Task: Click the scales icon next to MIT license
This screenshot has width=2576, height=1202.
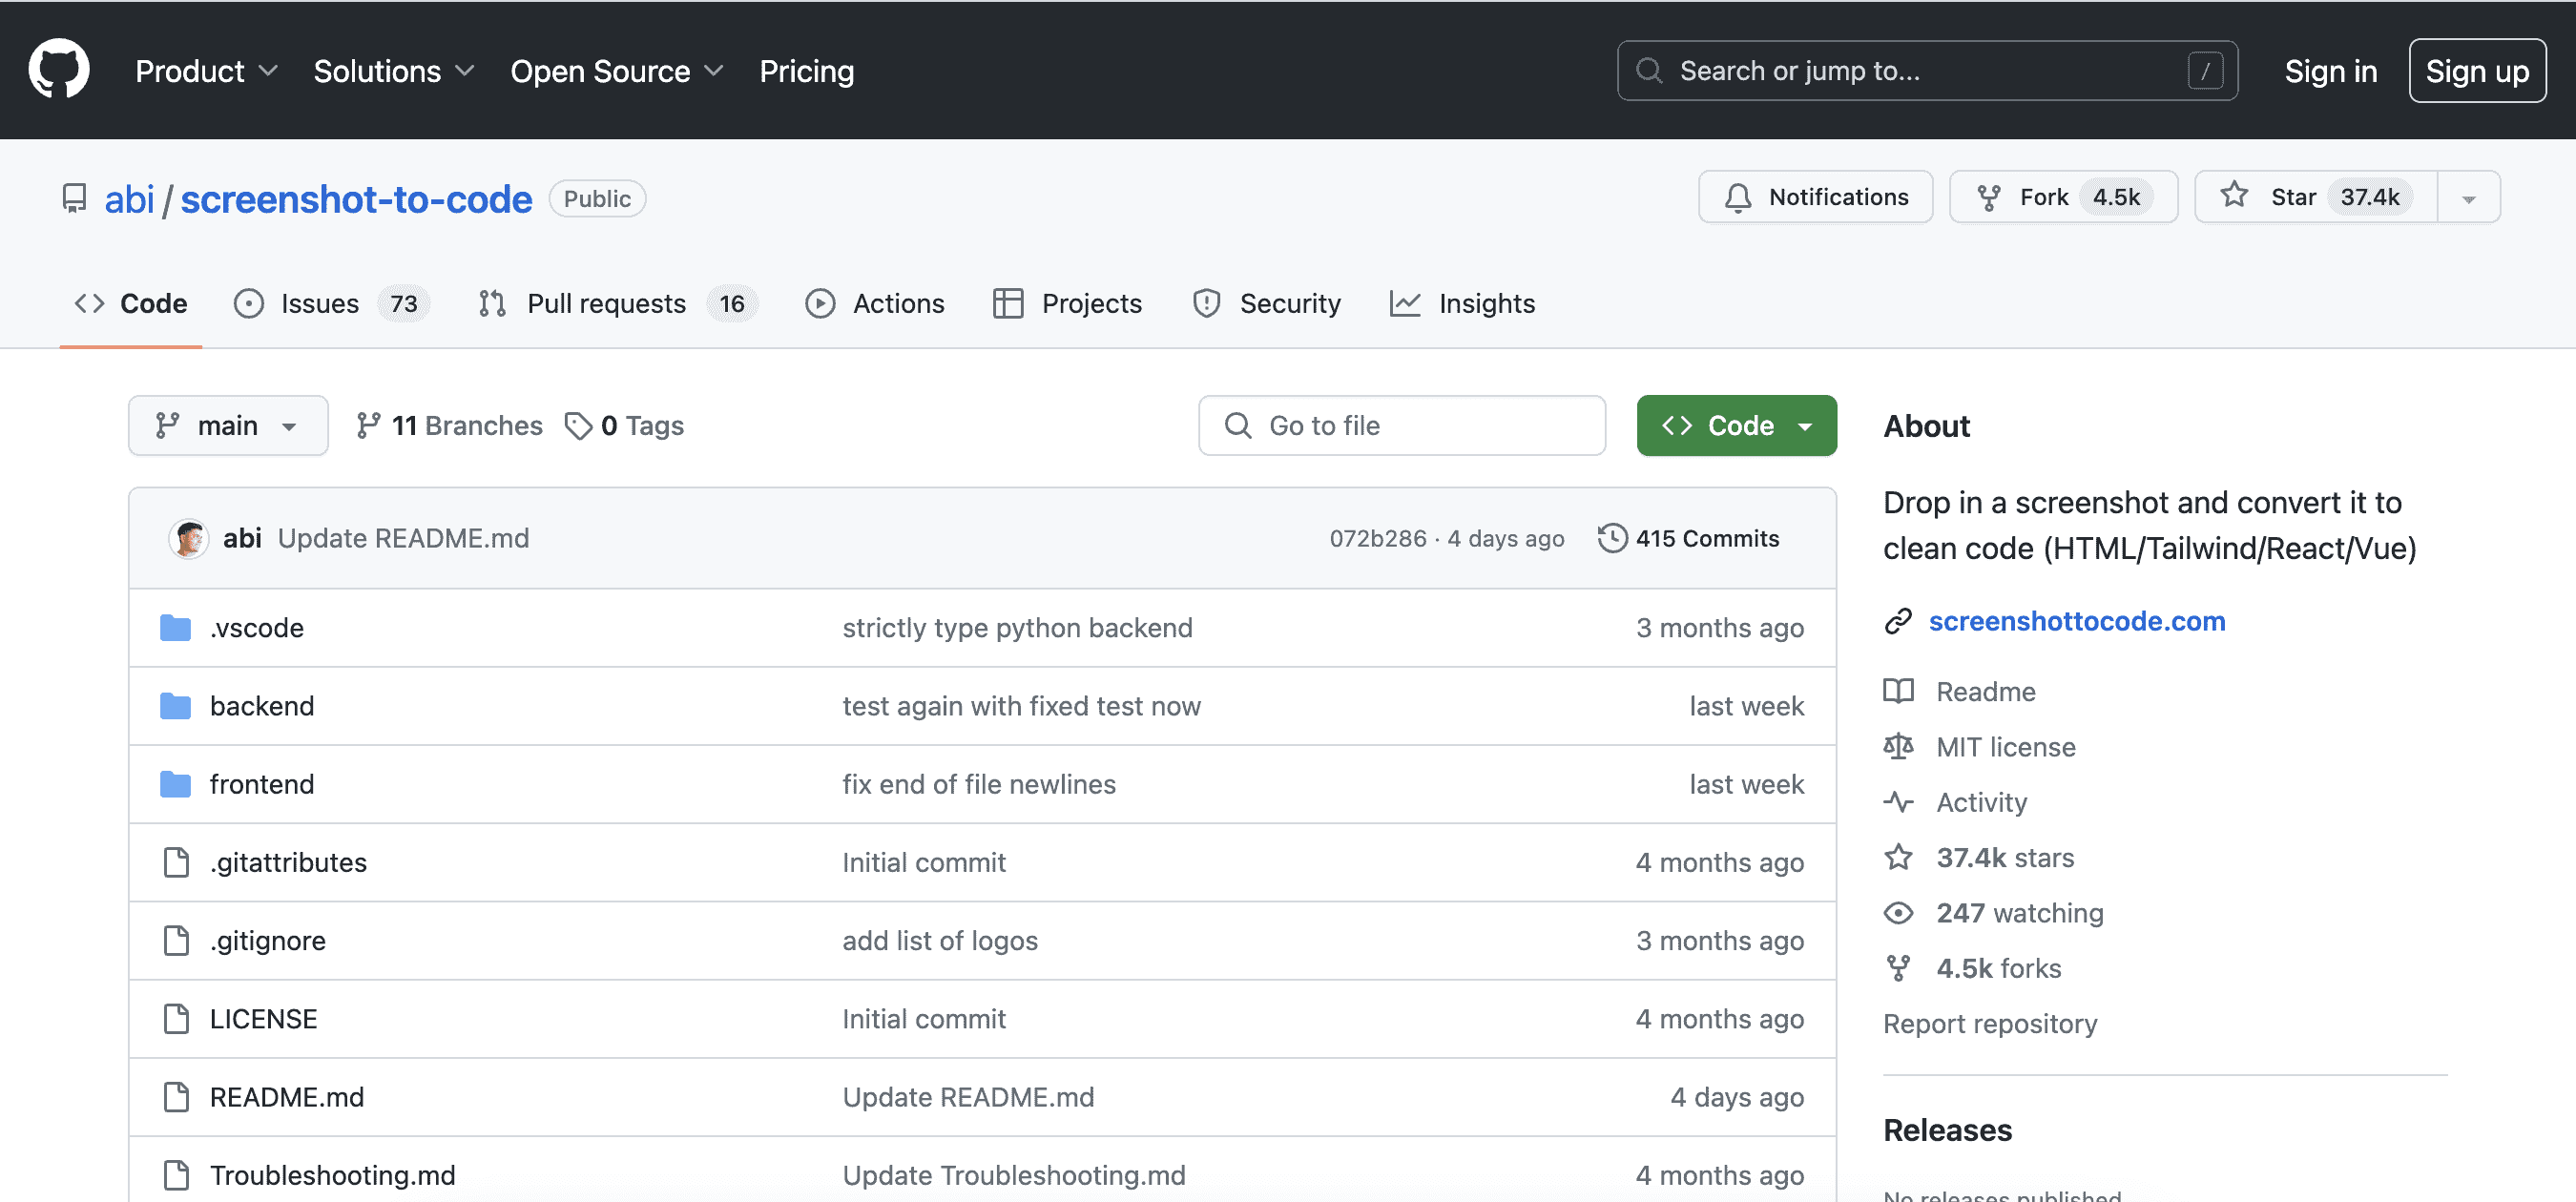Action: tap(1898, 747)
